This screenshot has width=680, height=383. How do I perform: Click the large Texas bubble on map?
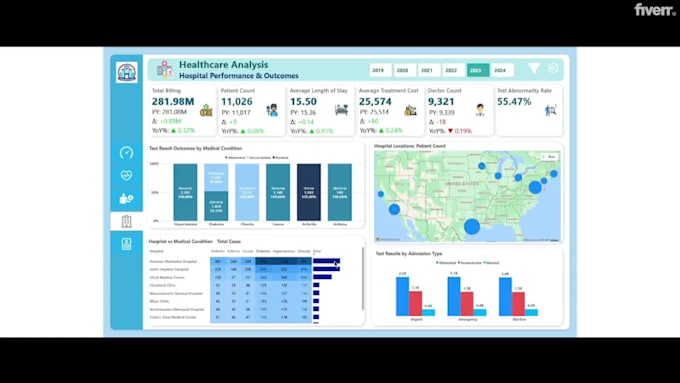click(472, 226)
